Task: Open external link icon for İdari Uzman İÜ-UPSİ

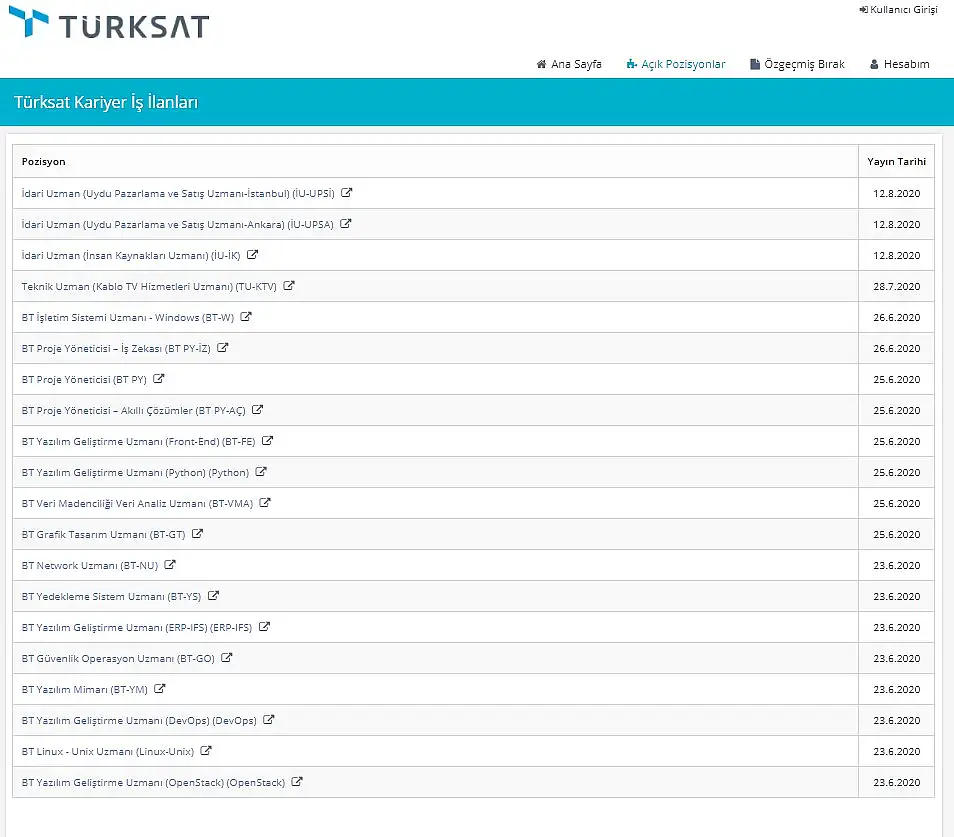Action: coord(346,193)
